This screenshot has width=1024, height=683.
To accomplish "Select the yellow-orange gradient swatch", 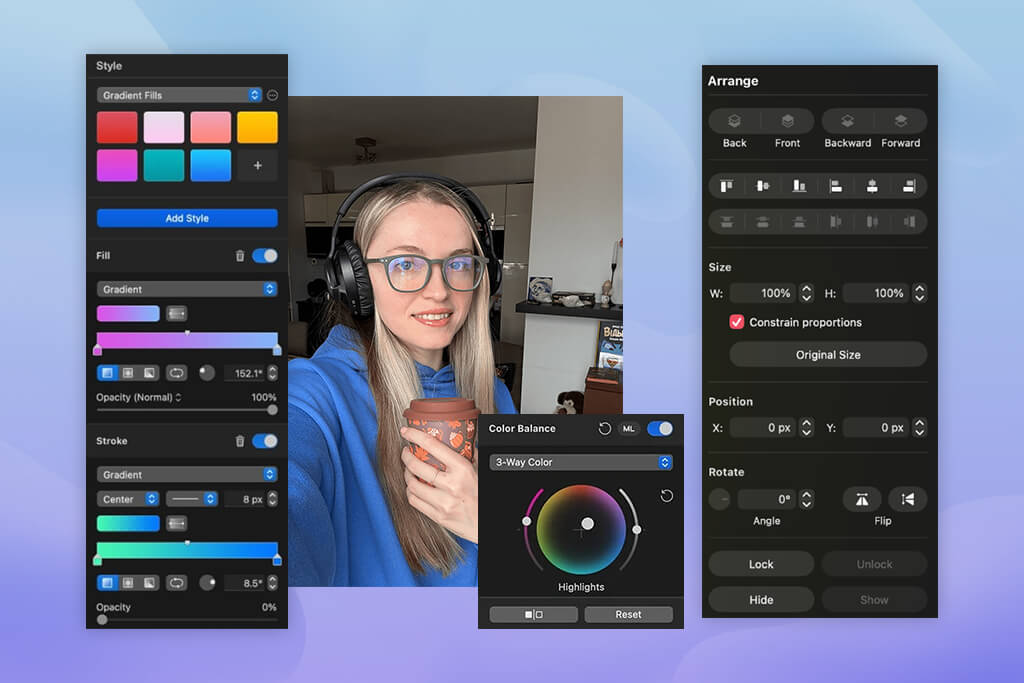I will coord(257,127).
